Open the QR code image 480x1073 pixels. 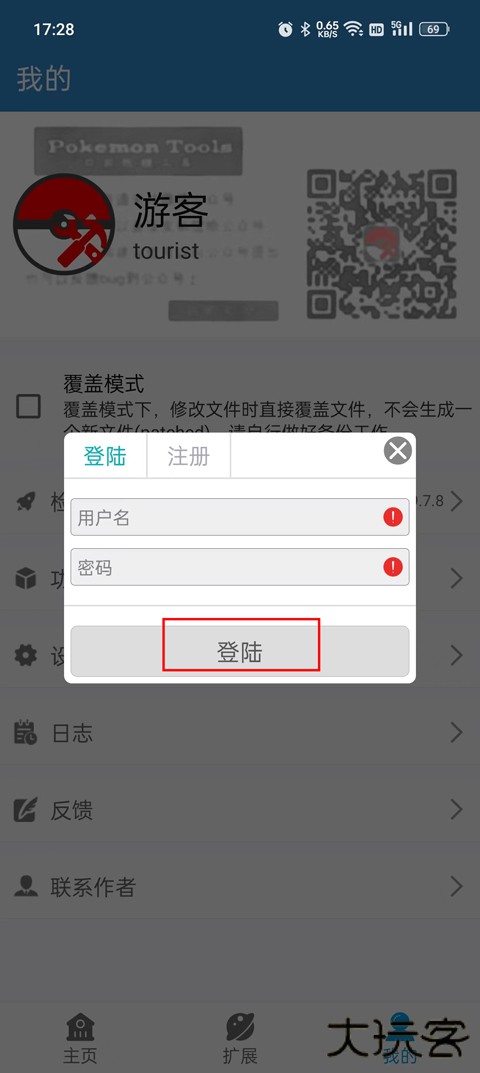click(x=381, y=242)
